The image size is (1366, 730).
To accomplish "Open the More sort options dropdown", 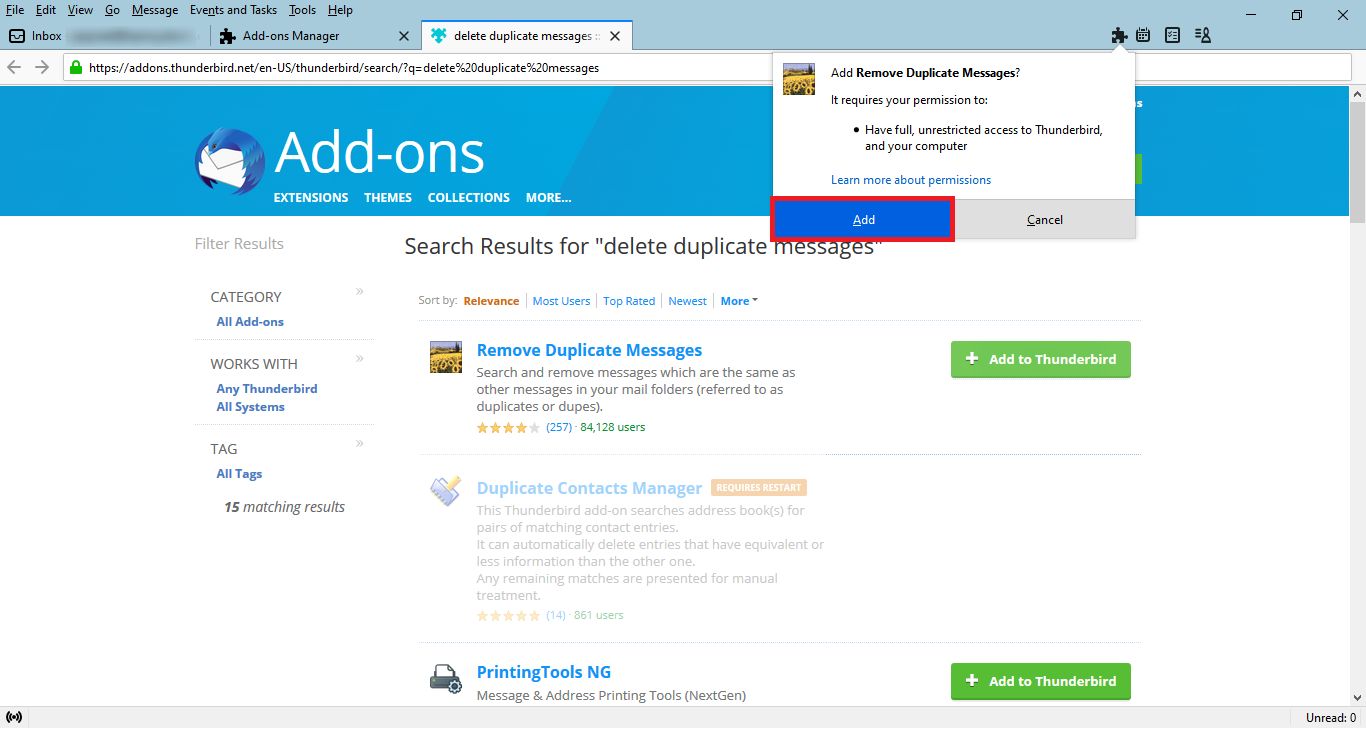I will [739, 301].
